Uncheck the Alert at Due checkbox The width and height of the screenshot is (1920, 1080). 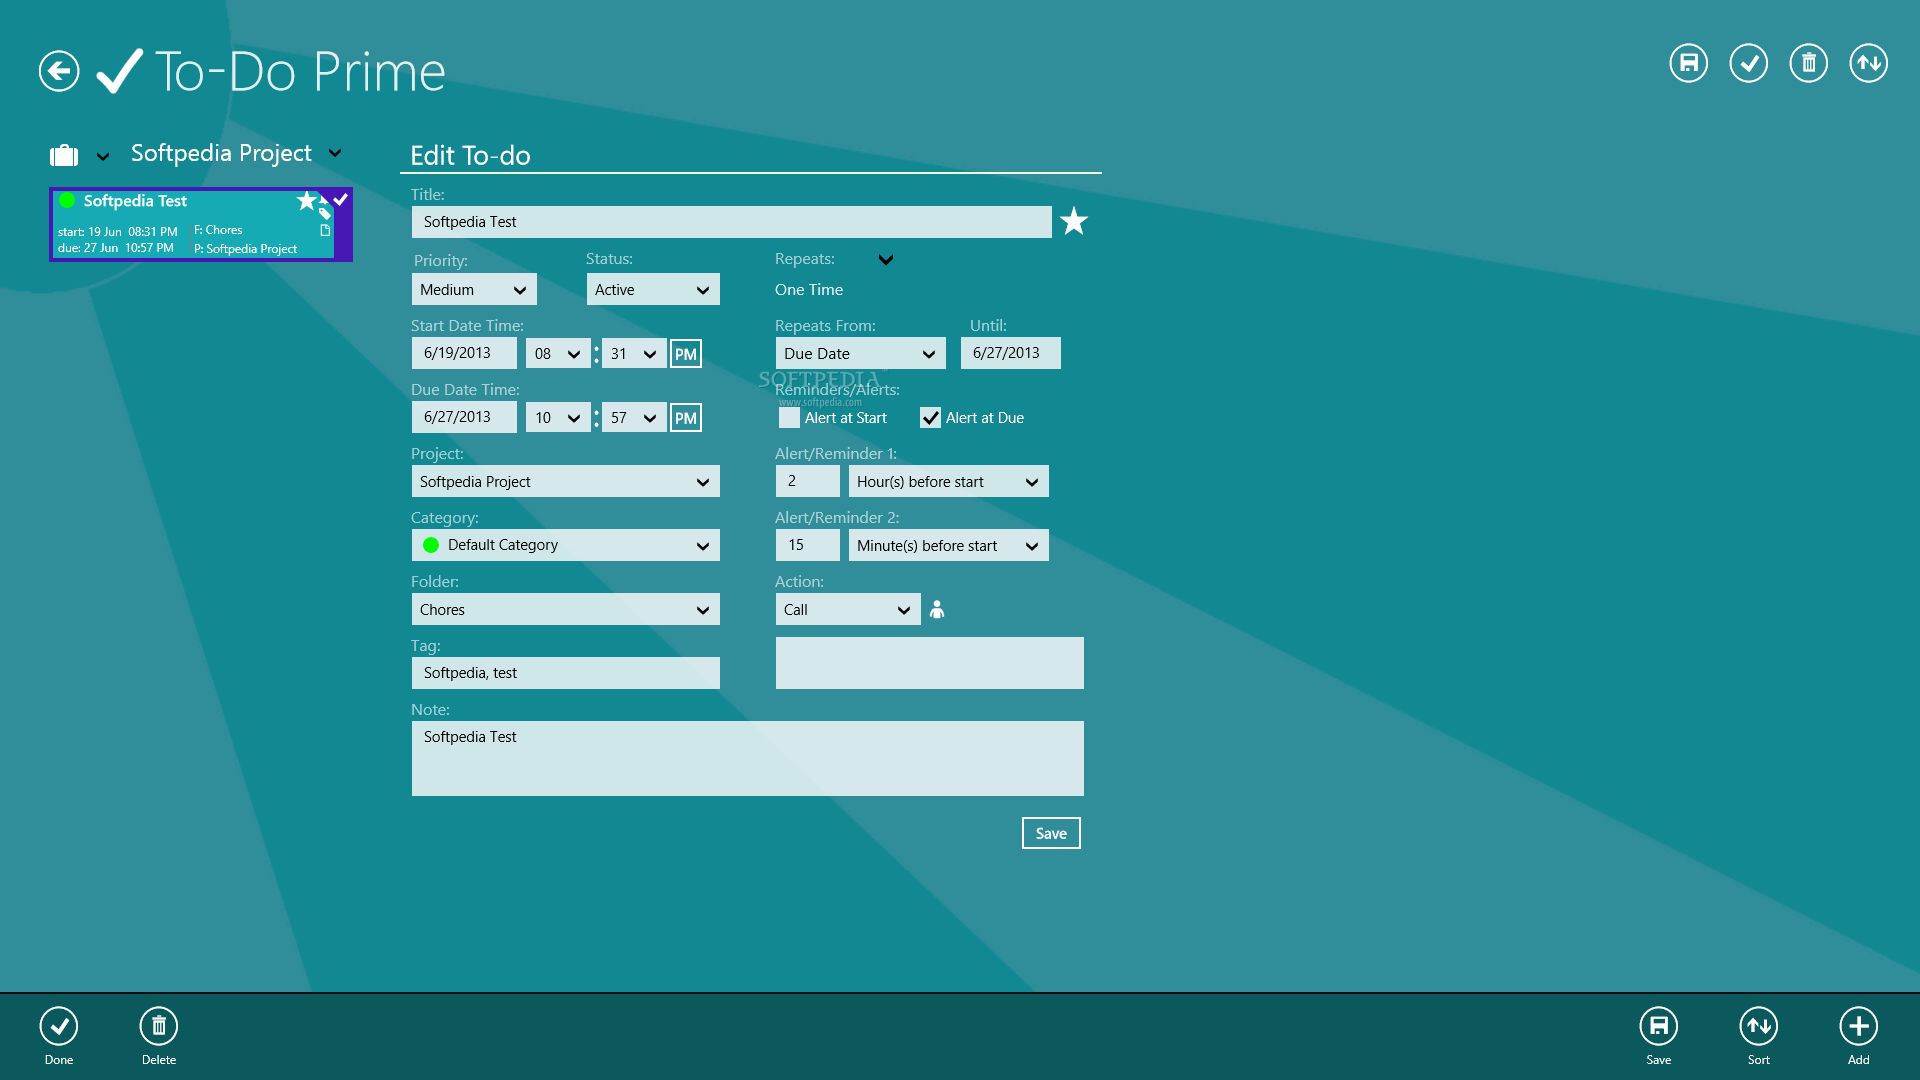tap(930, 418)
